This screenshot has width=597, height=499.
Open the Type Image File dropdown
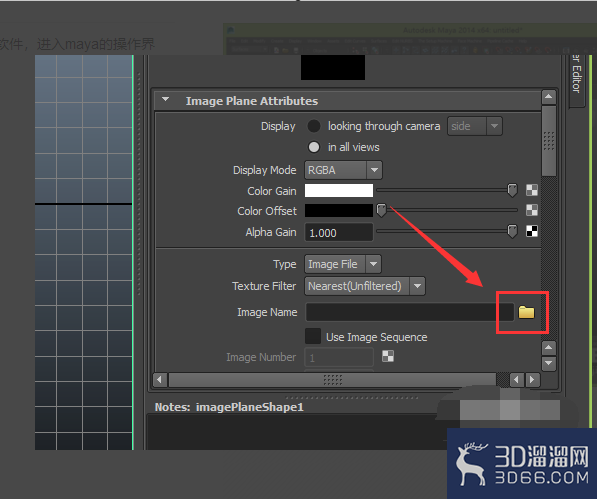point(343,264)
